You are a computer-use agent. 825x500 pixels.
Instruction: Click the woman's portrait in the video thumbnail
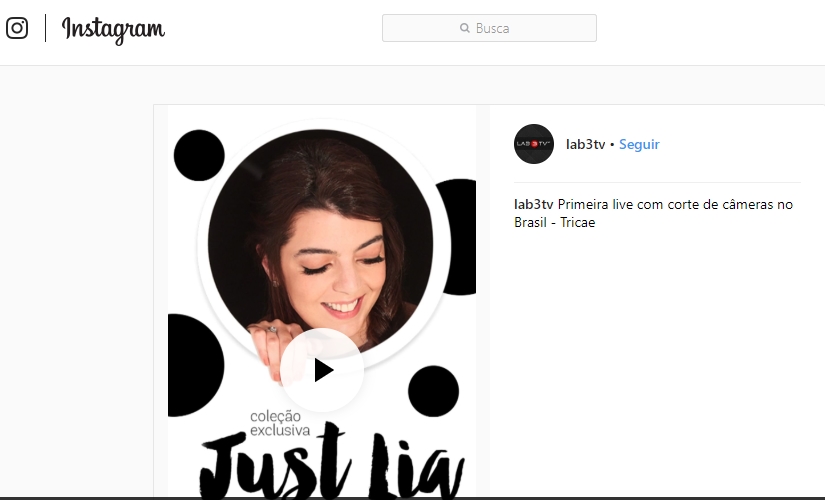[x=321, y=242]
